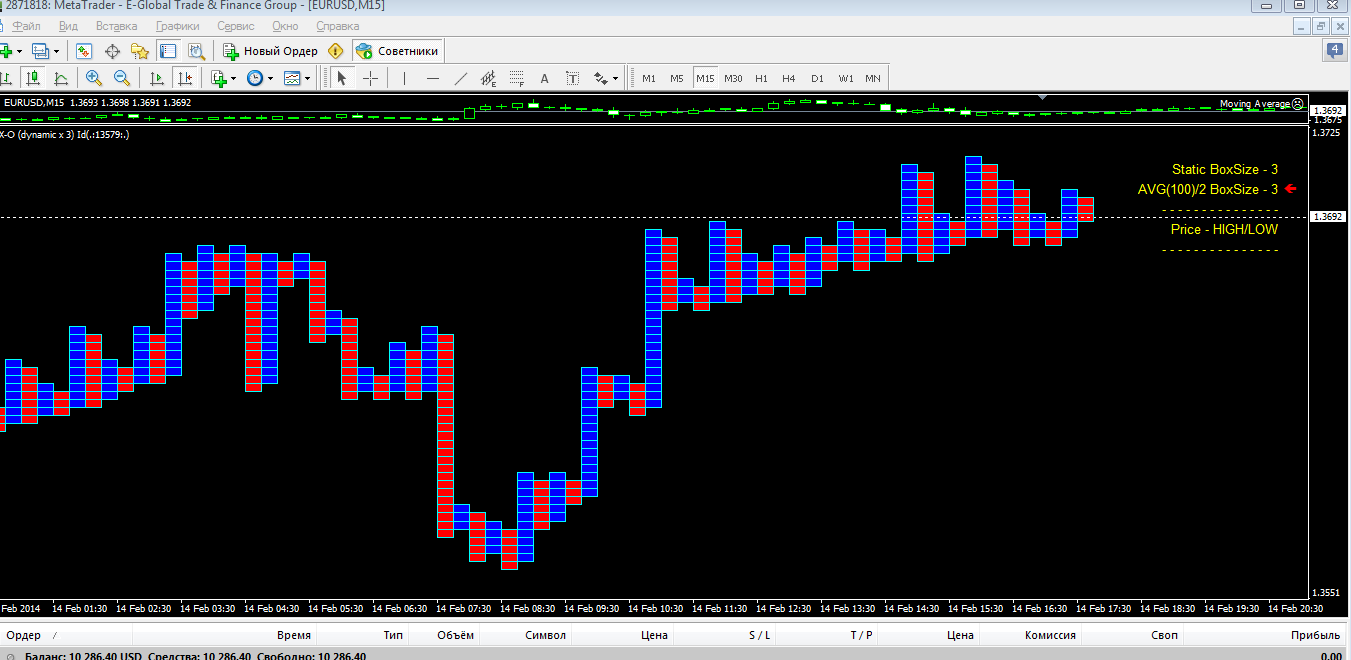Toggle the Market Watch panel icon

pyautogui.click(x=85, y=51)
